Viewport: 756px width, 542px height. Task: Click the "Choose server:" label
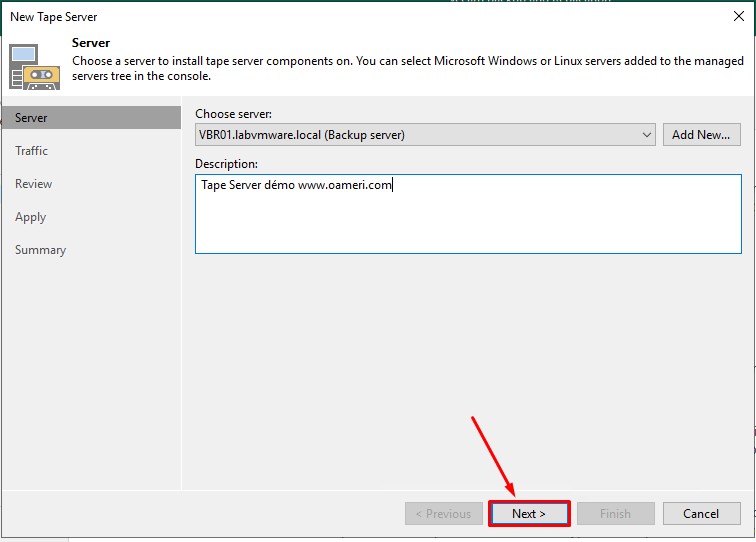[233, 114]
